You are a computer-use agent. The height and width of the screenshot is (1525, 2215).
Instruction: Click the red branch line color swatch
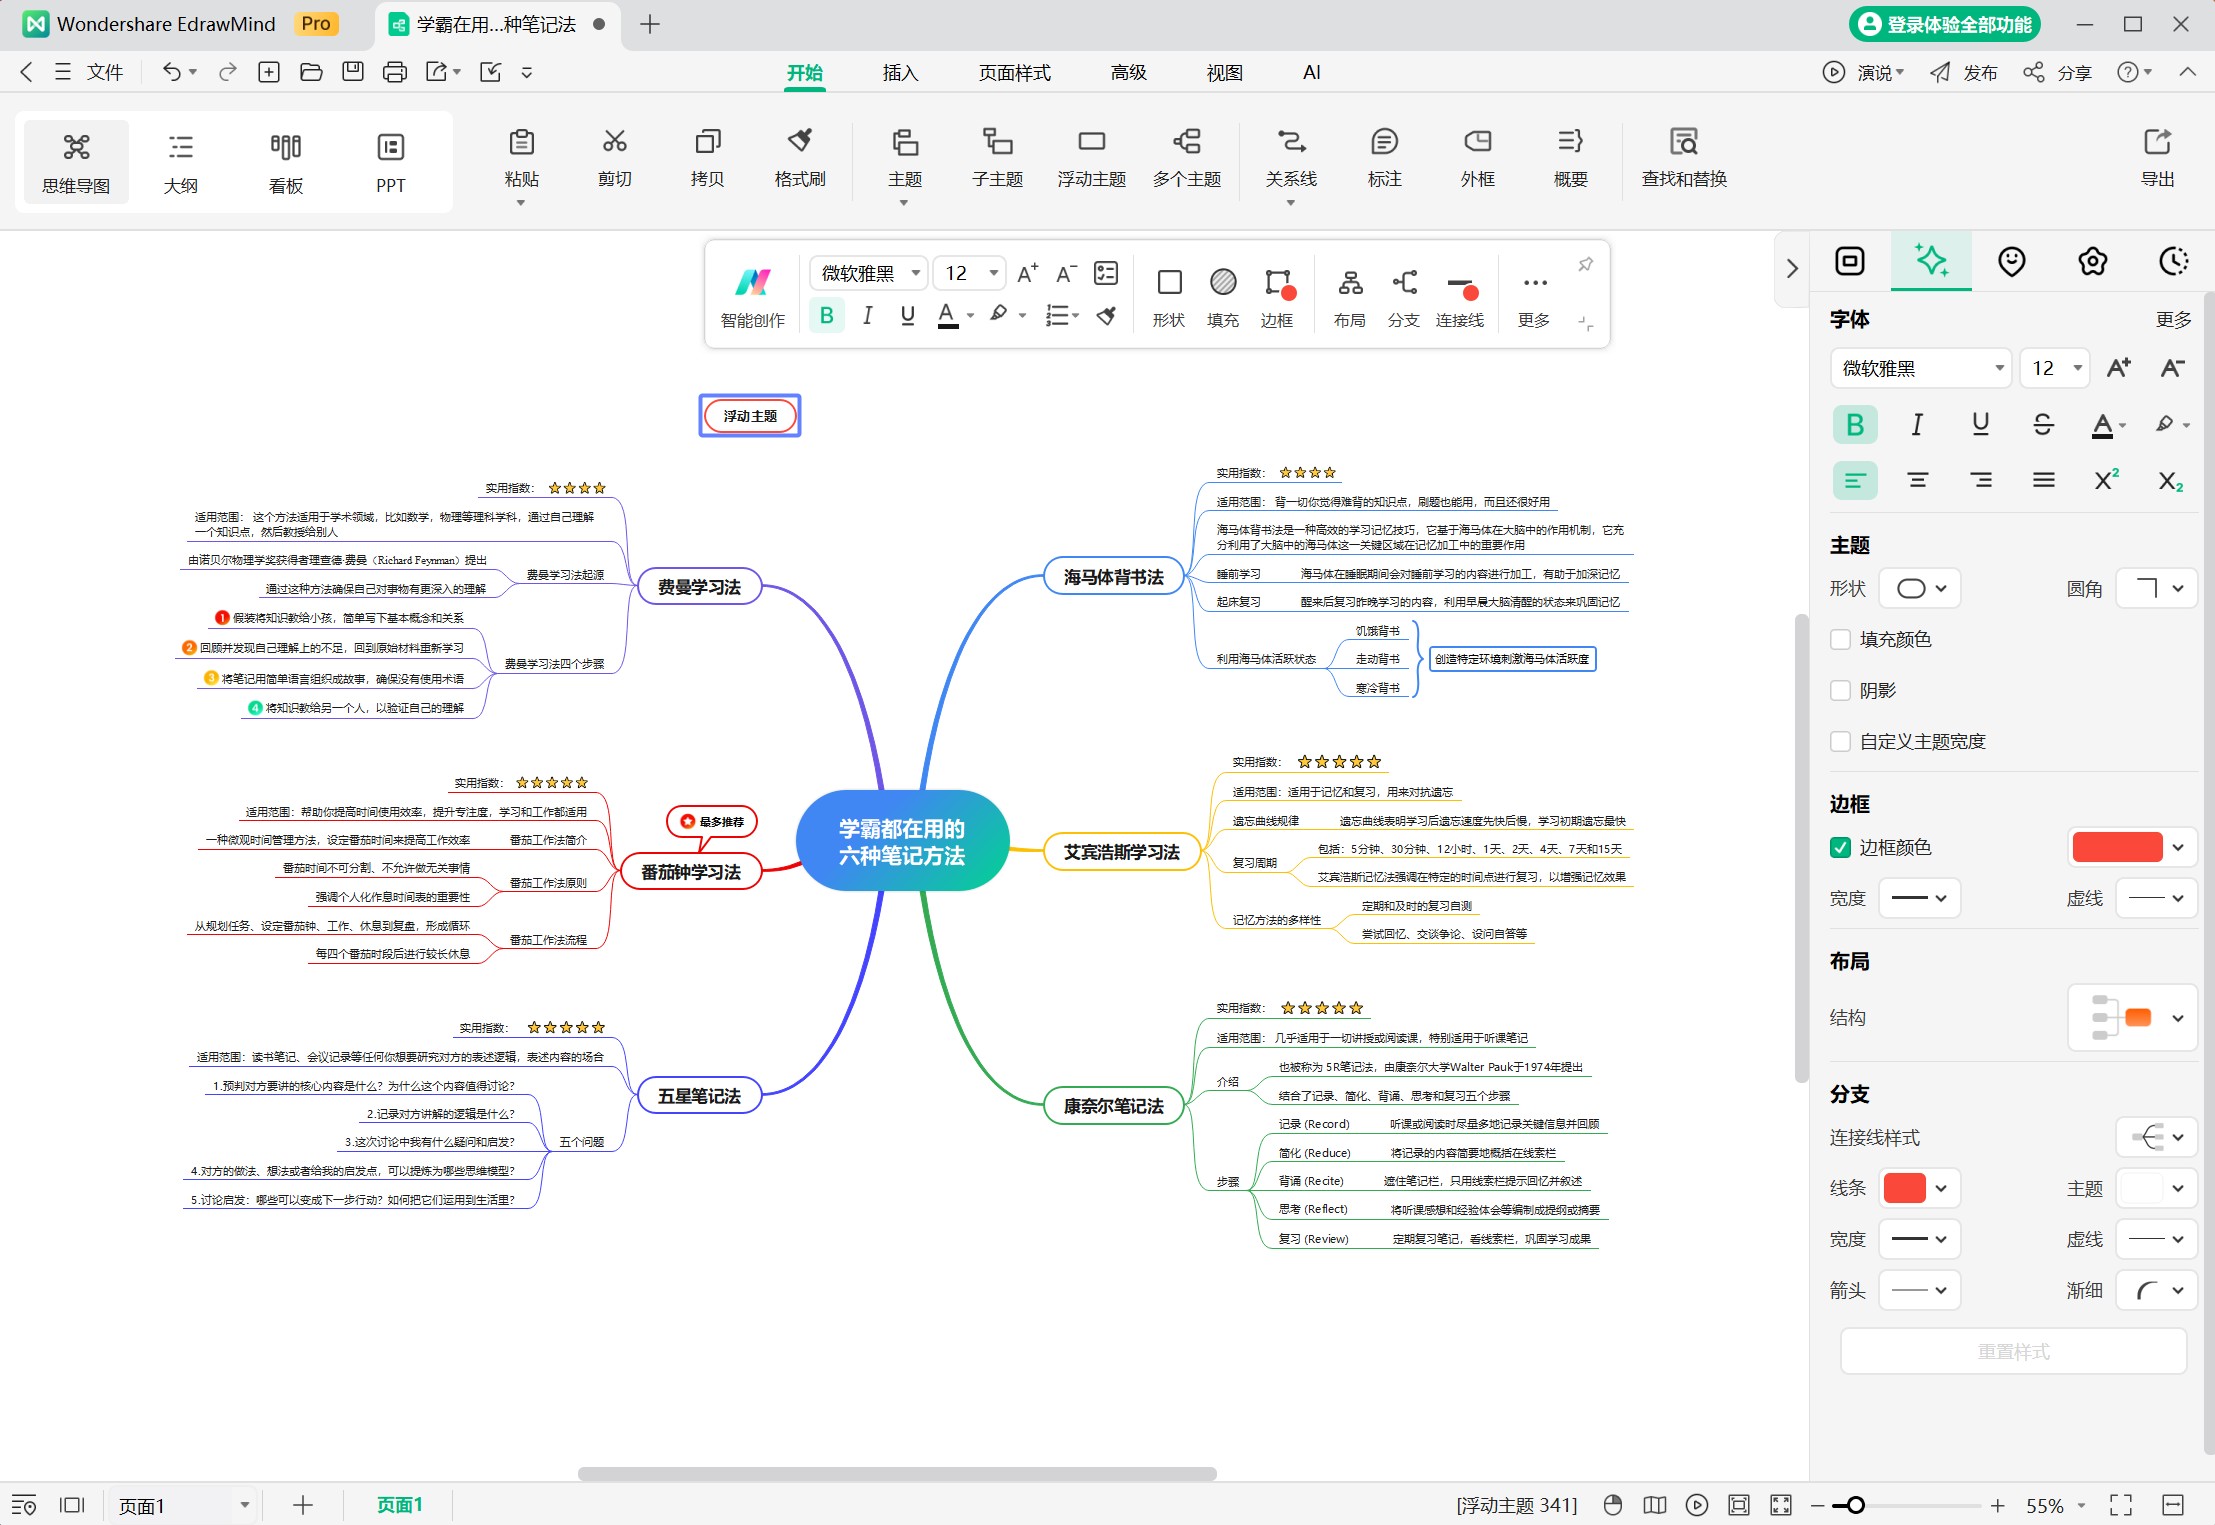tap(1904, 1188)
